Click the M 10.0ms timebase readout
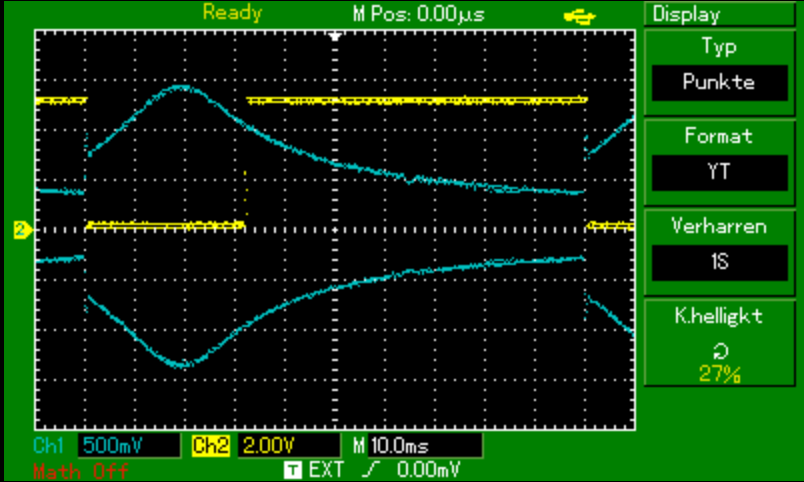Screen dimensions: 804x482 click(x=415, y=445)
